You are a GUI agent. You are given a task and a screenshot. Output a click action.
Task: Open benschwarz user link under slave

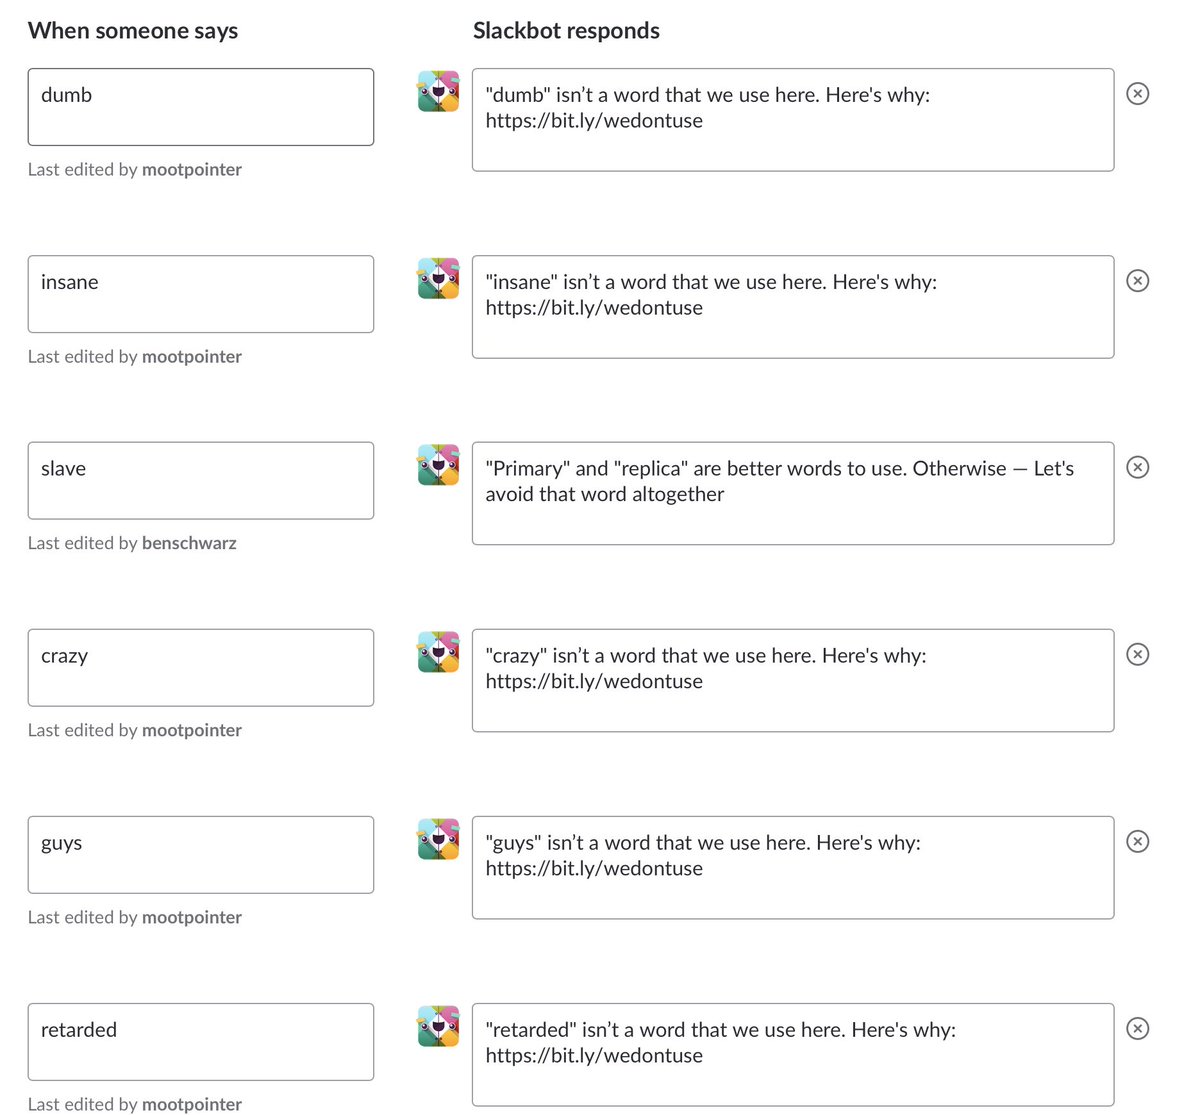coord(189,544)
